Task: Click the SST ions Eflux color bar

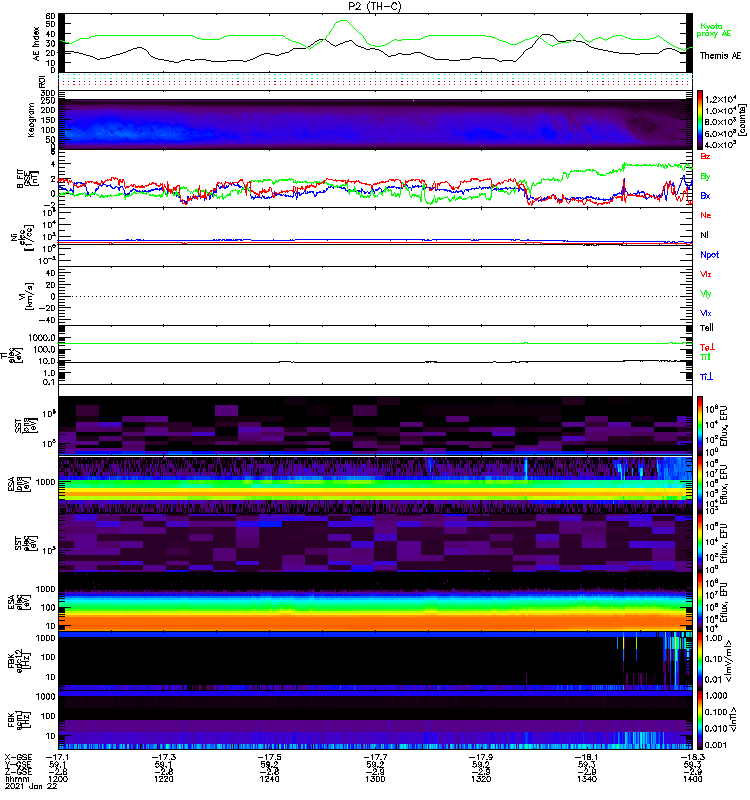Action: (x=700, y=426)
